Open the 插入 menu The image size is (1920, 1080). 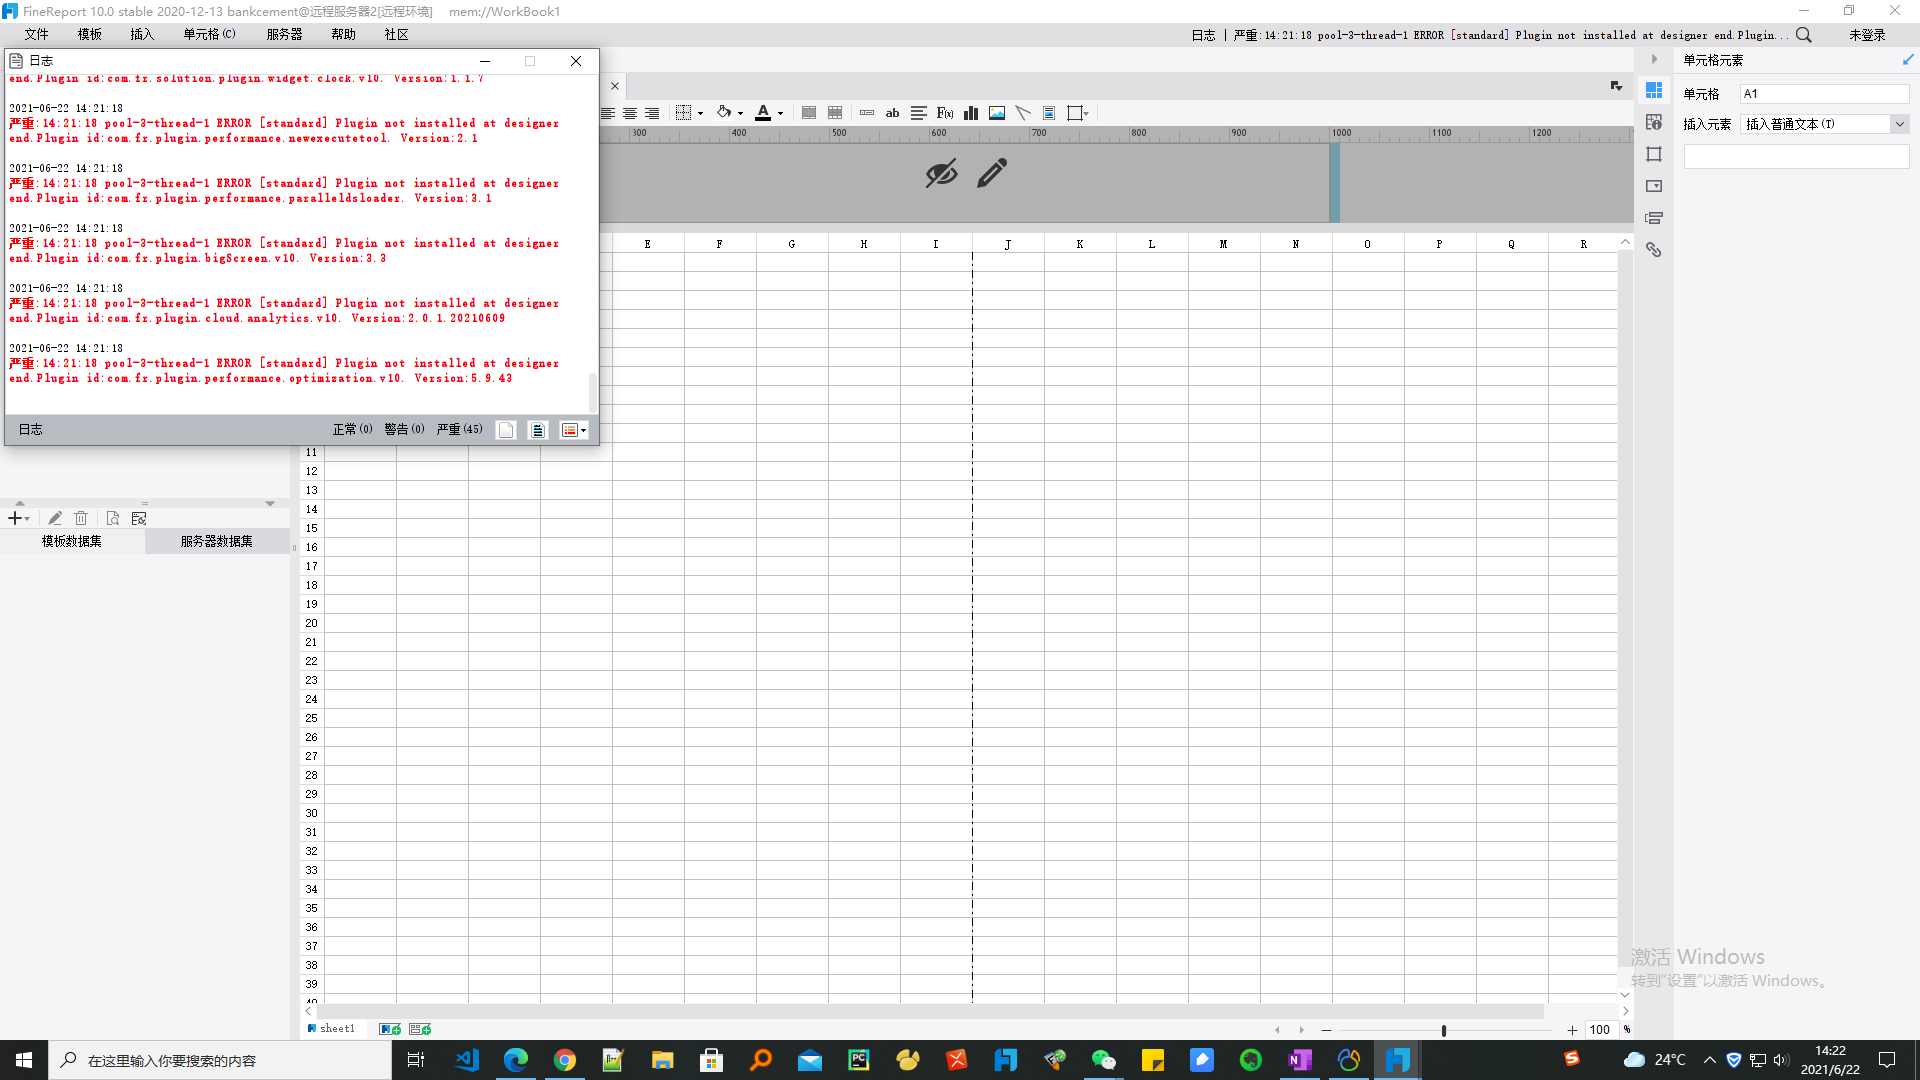142,35
